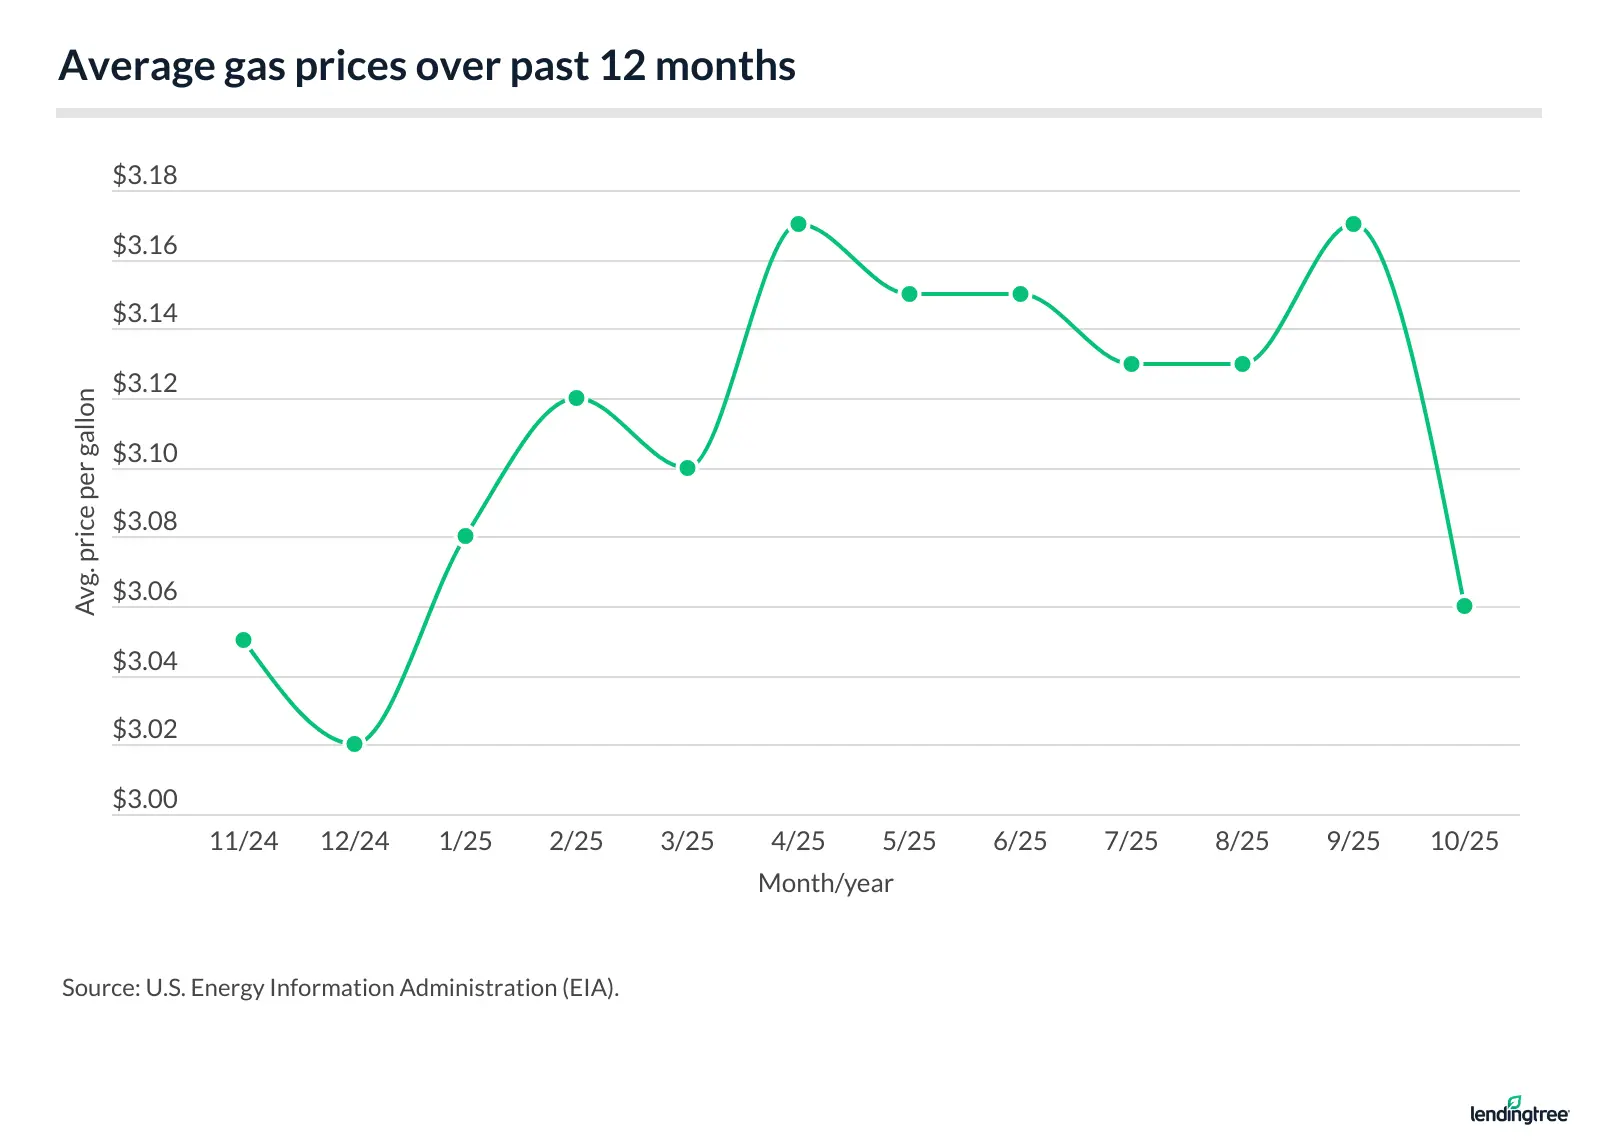Click the 7/25 data point dot

[x=1131, y=364]
